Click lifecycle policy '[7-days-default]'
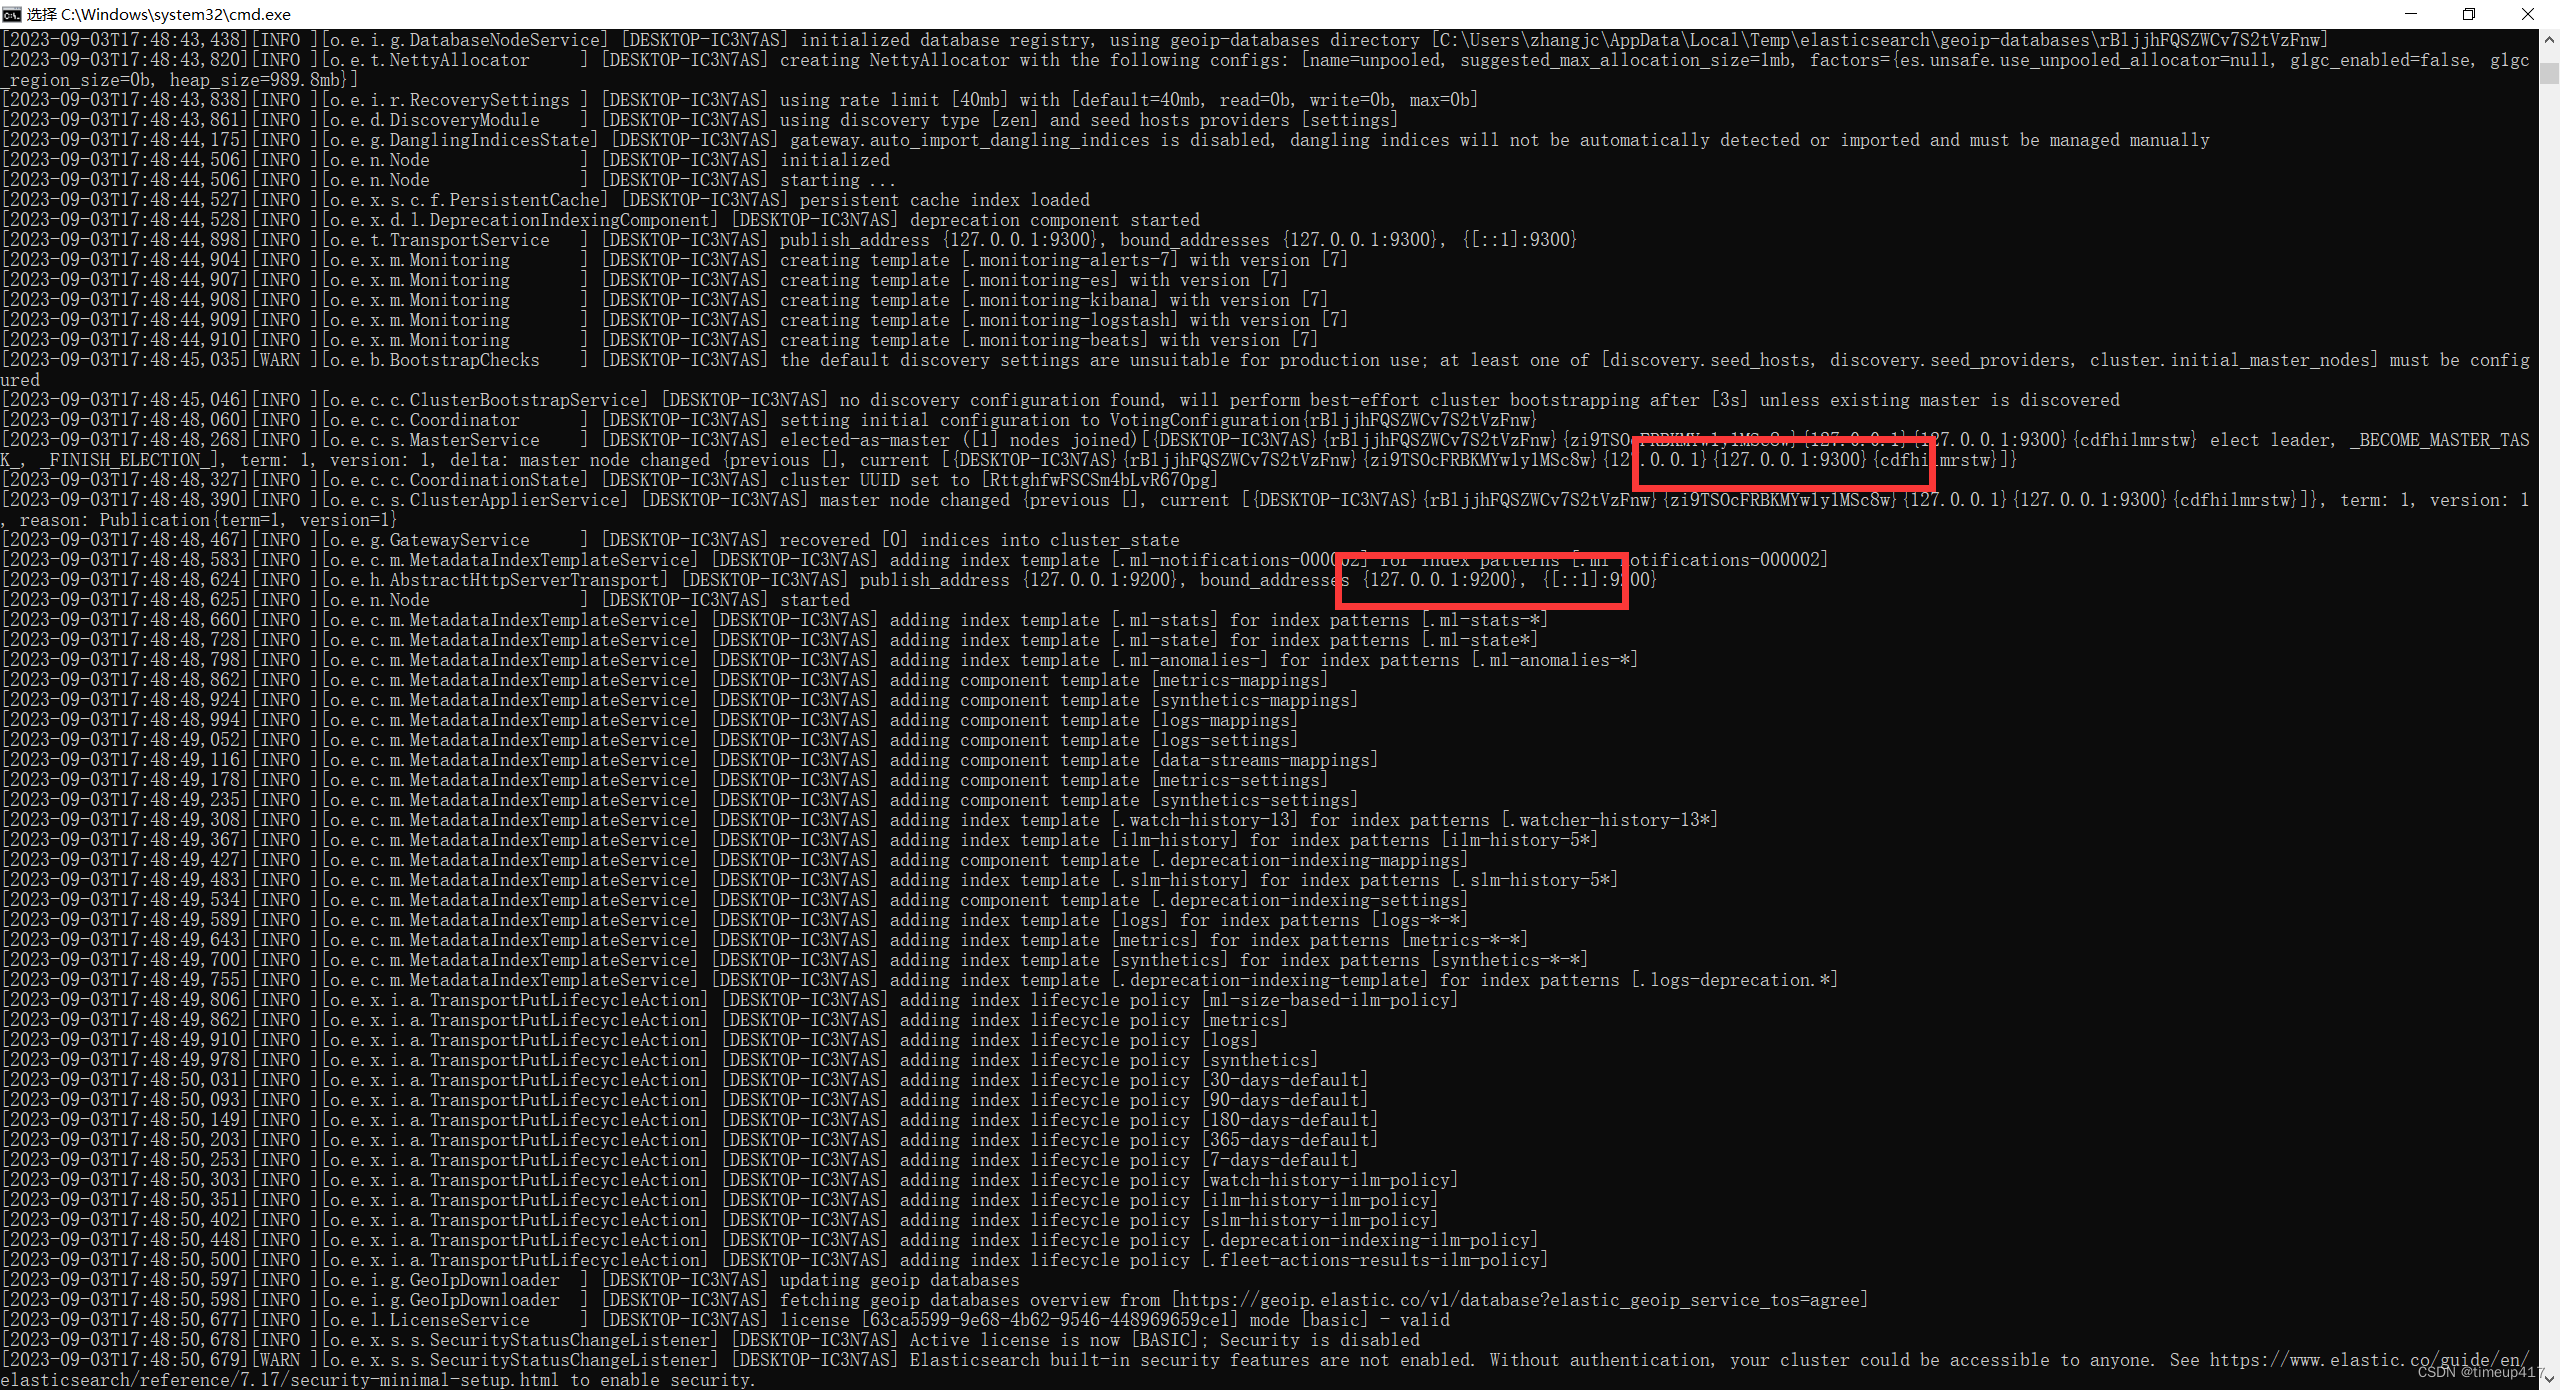This screenshot has width=2560, height=1390. coord(1280,1160)
